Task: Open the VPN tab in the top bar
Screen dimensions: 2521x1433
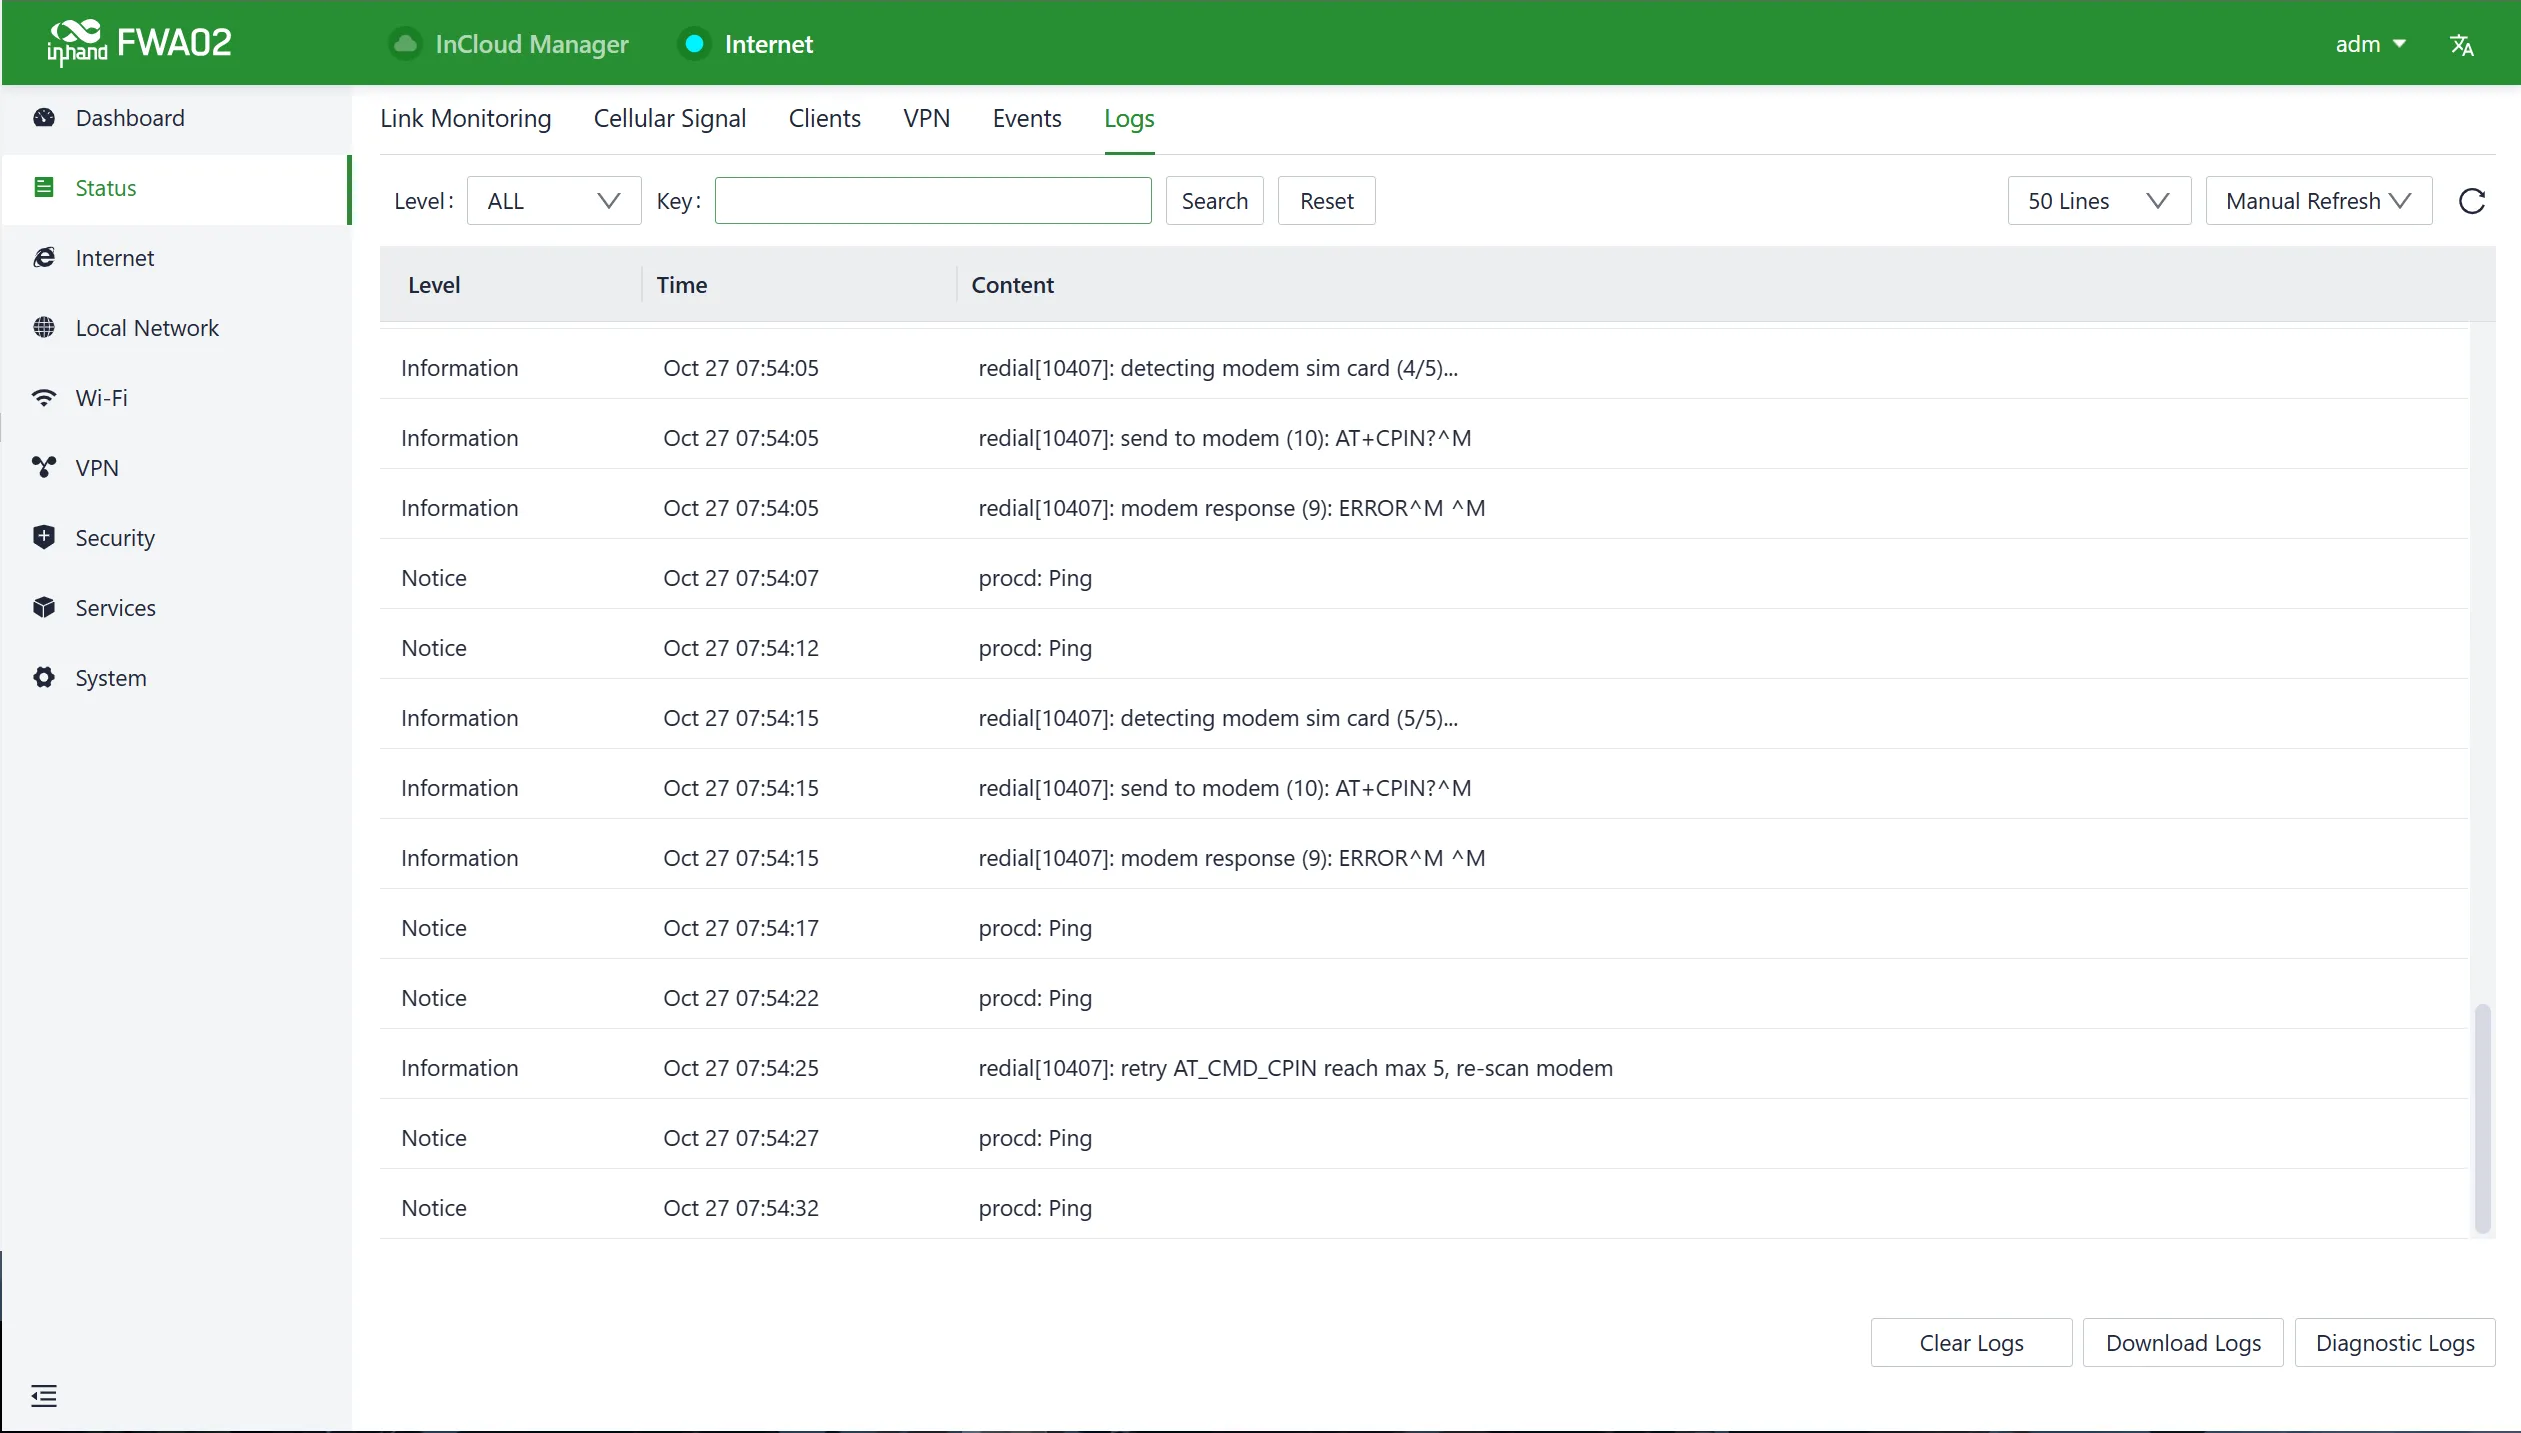Action: pyautogui.click(x=926, y=118)
